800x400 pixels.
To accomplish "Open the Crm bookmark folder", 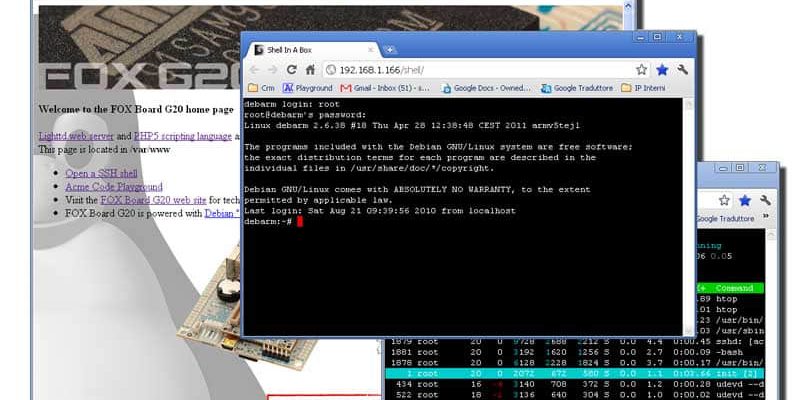I will [x=261, y=88].
